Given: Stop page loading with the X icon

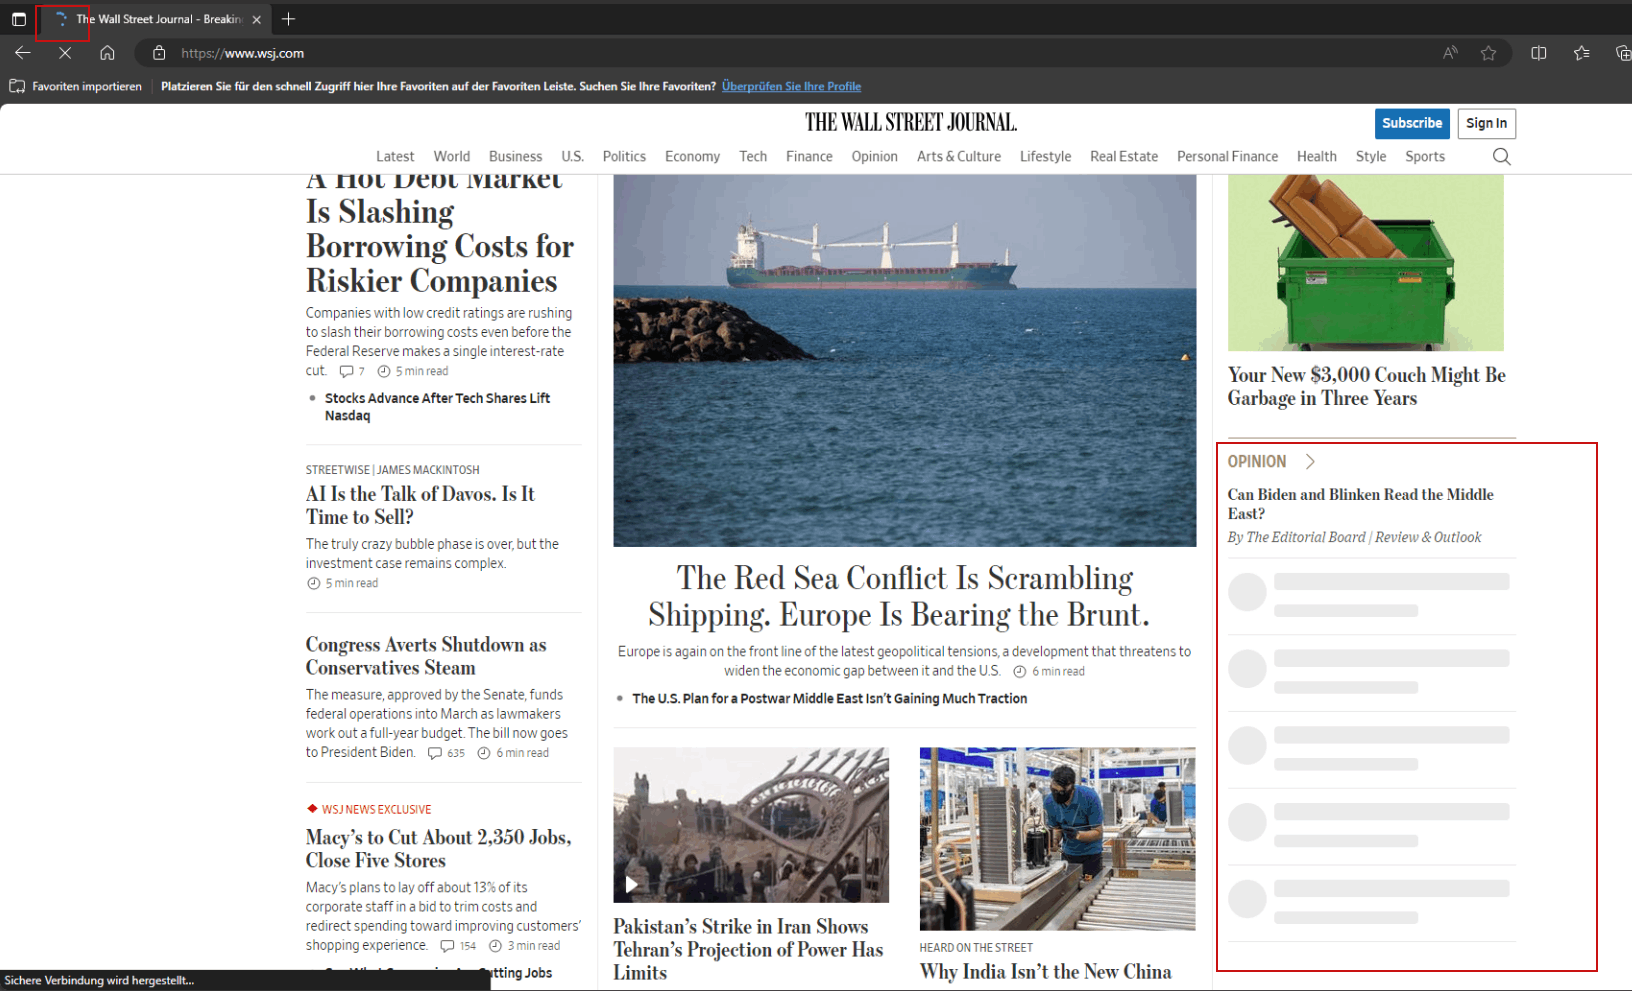Looking at the screenshot, I should coord(65,53).
